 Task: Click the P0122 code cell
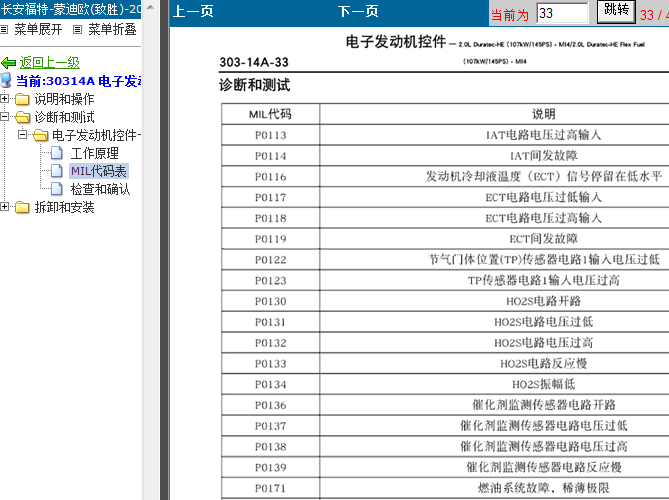(270, 259)
